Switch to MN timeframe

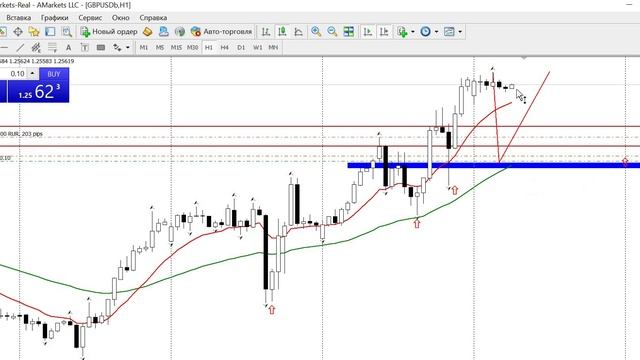[273, 48]
